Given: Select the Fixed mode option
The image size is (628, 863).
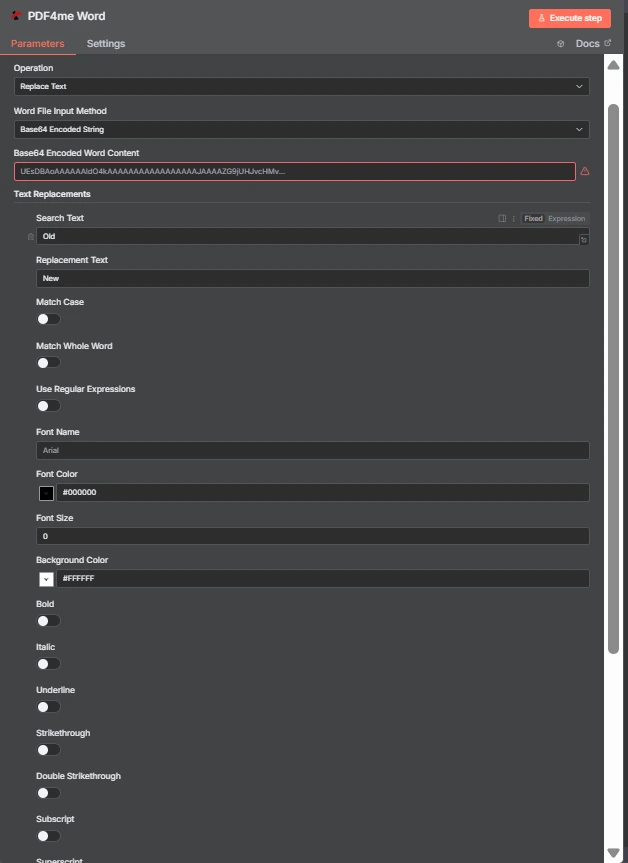Looking at the screenshot, I should coord(533,219).
